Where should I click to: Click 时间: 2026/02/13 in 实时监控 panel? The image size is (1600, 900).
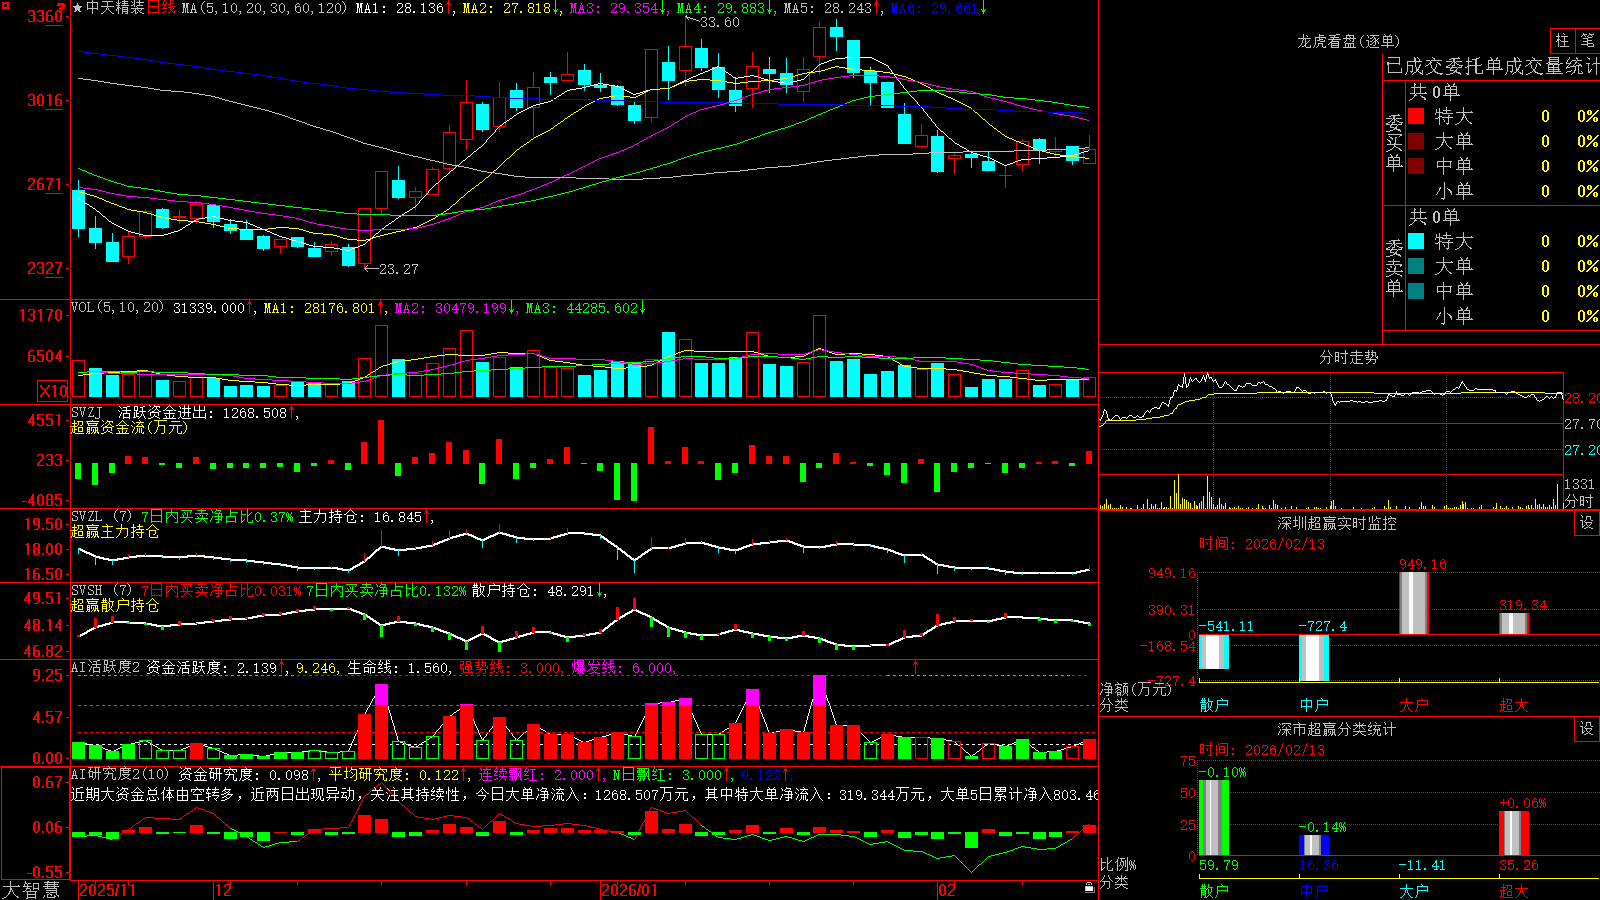(x=1262, y=544)
